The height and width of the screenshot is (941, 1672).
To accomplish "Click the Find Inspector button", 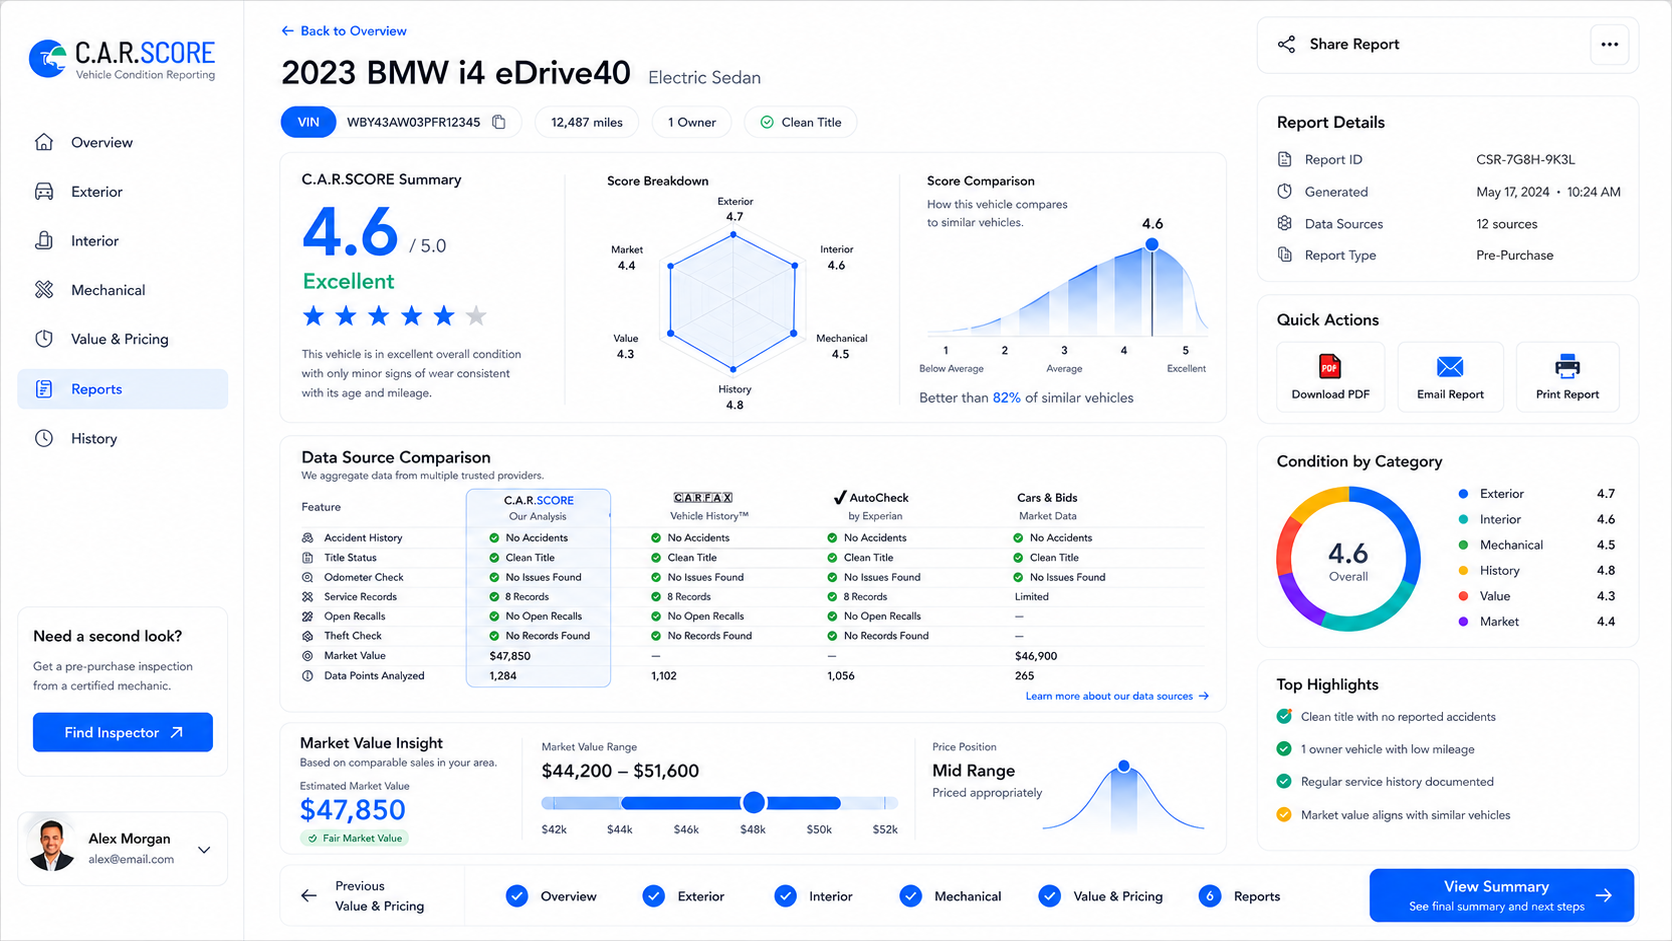I will click(x=123, y=732).
